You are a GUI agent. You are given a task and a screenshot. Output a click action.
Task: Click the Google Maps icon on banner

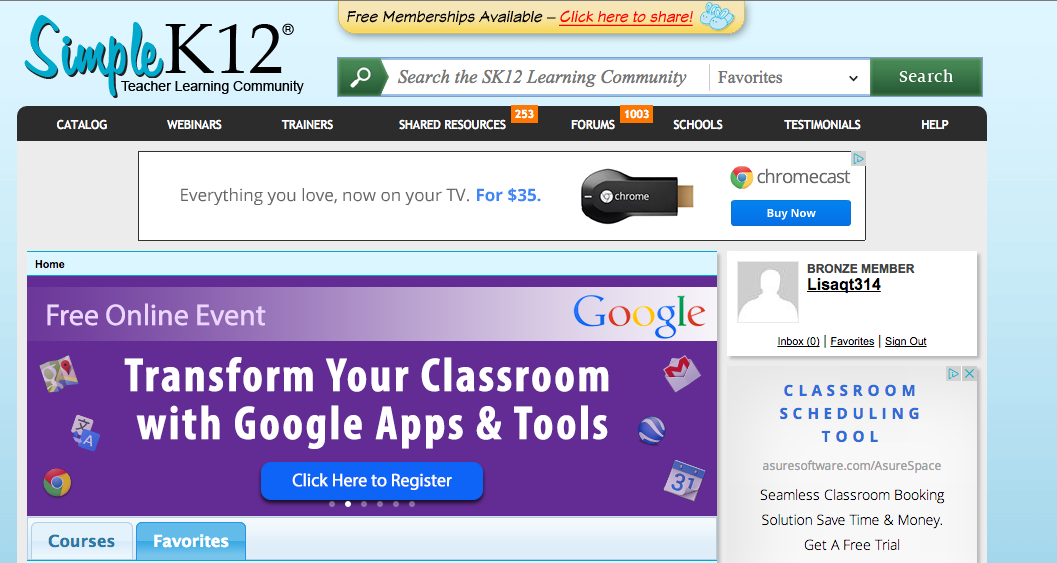(58, 373)
